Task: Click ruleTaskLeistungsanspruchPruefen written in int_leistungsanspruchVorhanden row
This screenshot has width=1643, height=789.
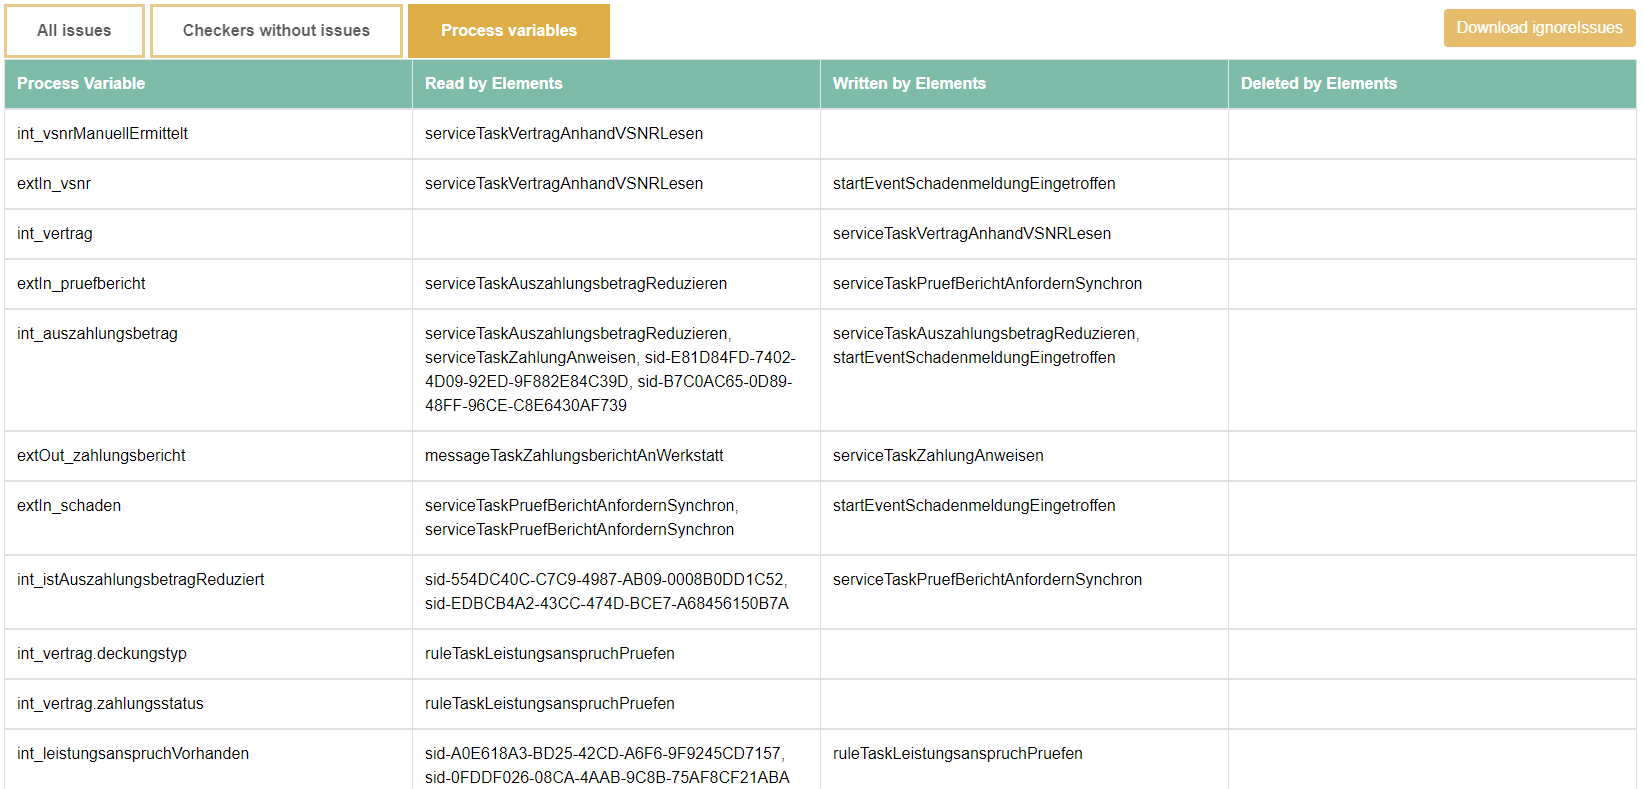Action: point(958,754)
